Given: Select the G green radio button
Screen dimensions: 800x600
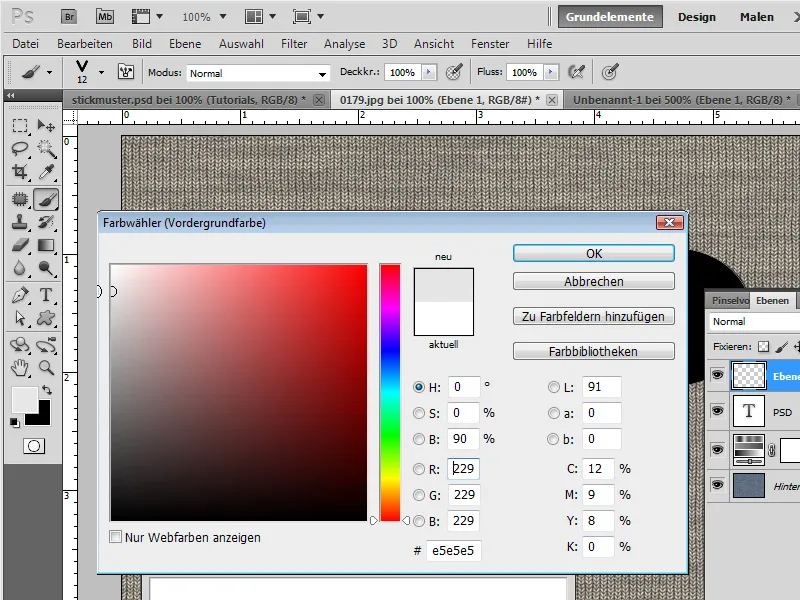Looking at the screenshot, I should coord(419,495).
